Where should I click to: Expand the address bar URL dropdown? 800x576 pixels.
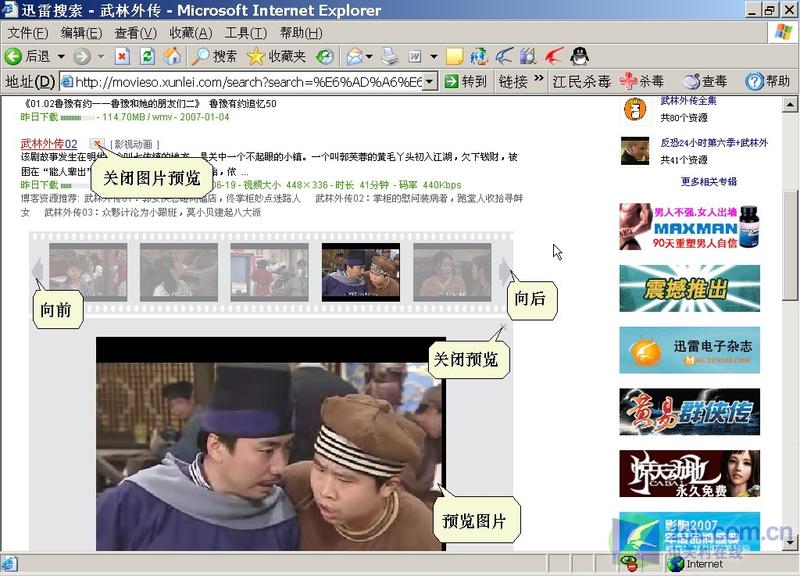(430, 81)
